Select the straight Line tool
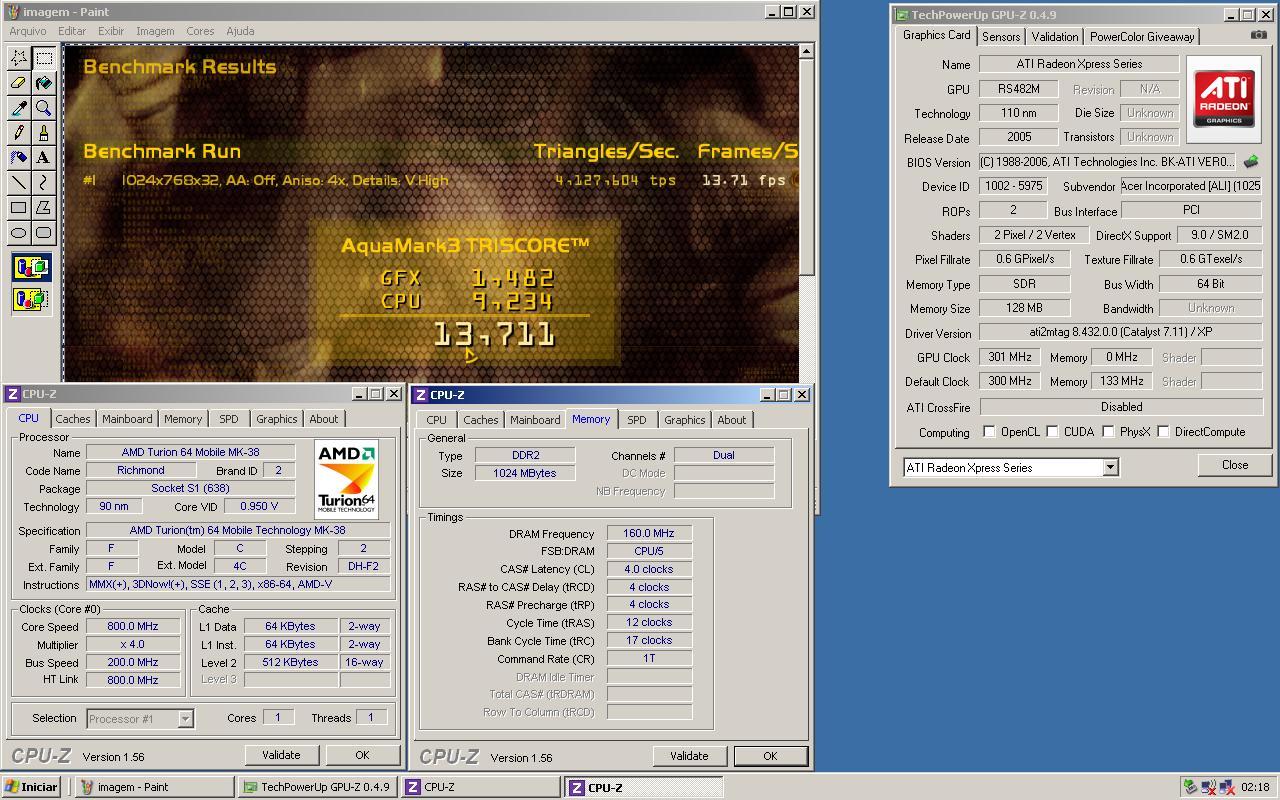This screenshot has width=1280, height=800. pyautogui.click(x=19, y=183)
